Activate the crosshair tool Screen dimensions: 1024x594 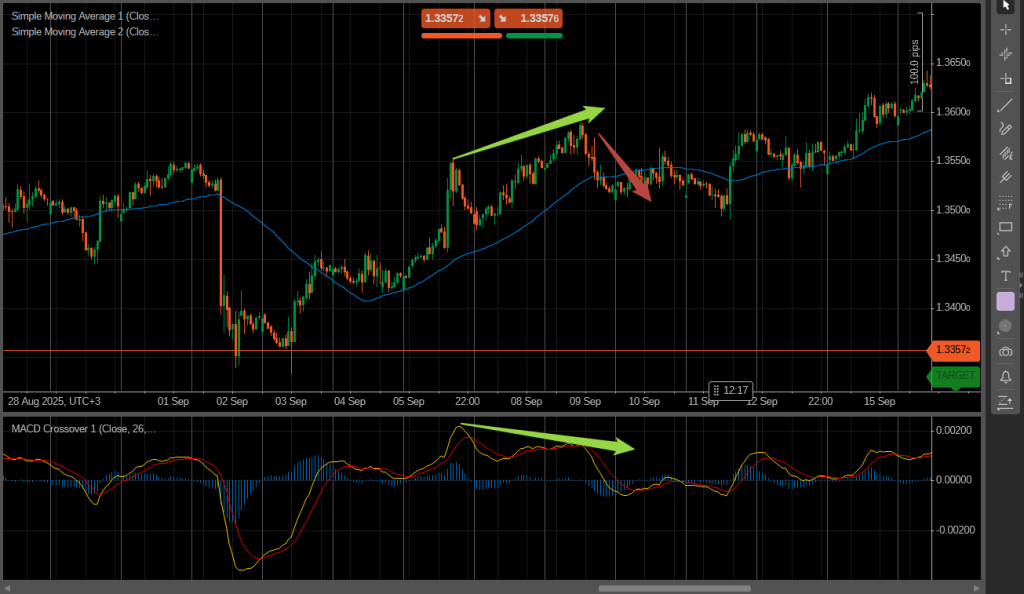coord(1005,30)
